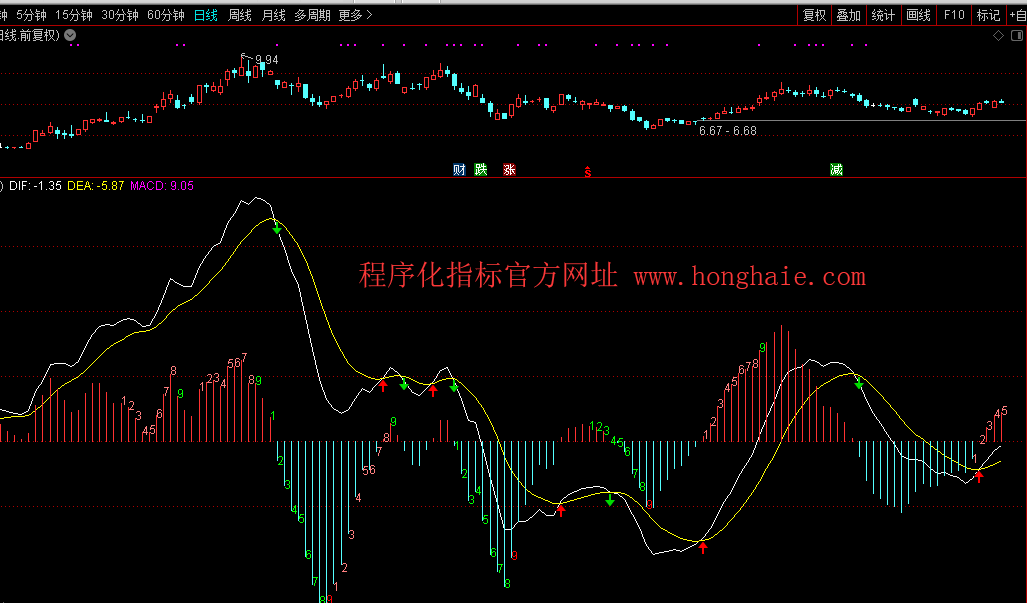Toggle the side panel layout icon
The width and height of the screenshot is (1027, 603).
coord(1015,36)
